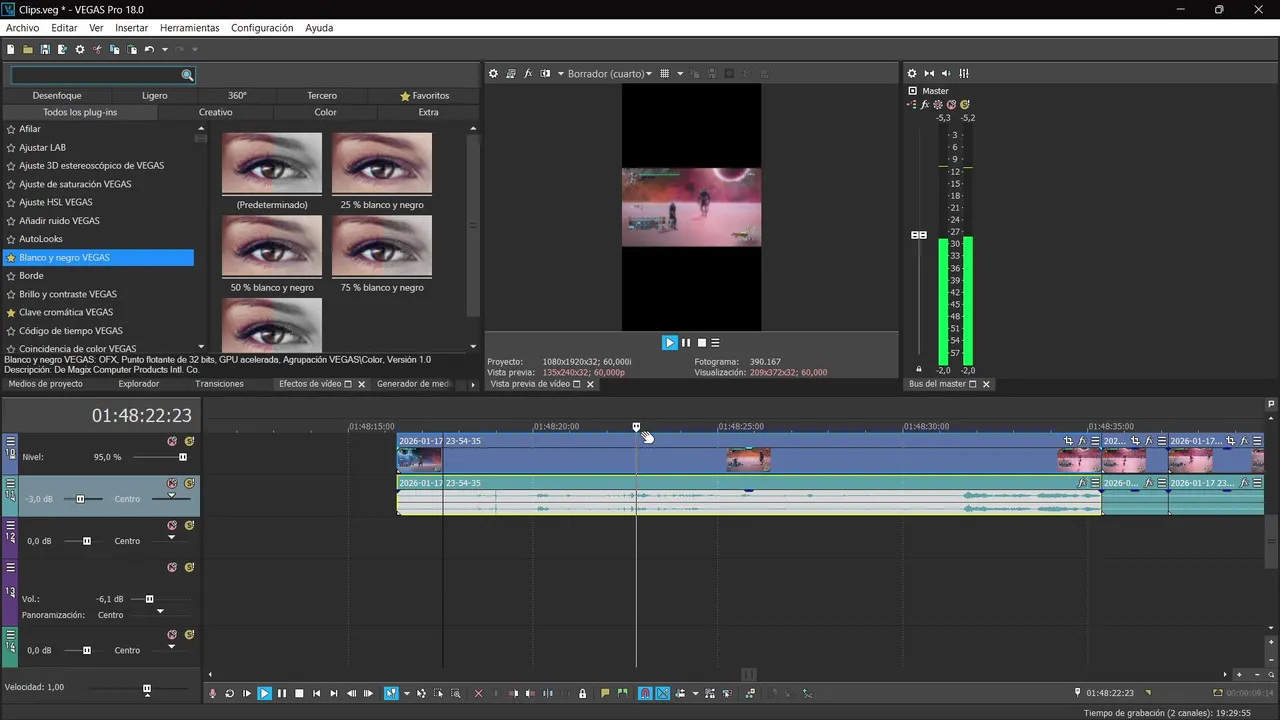The image size is (1280, 720).
Task: Open the edit tool dropdown arrow in the timeline toolbar
Action: point(406,693)
